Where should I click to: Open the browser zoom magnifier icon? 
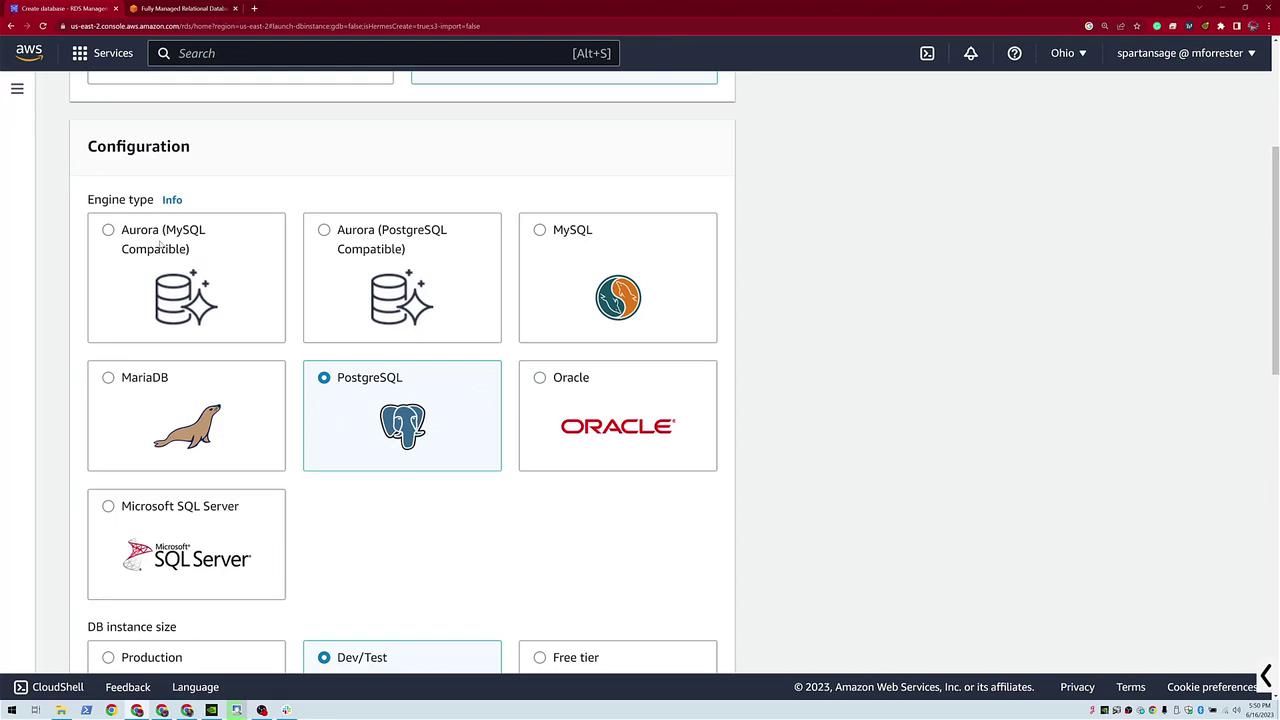(1105, 26)
